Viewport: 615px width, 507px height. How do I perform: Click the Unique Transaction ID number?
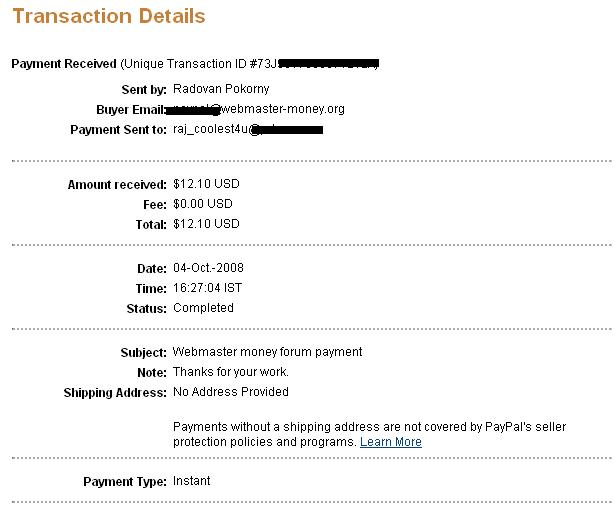coord(315,64)
